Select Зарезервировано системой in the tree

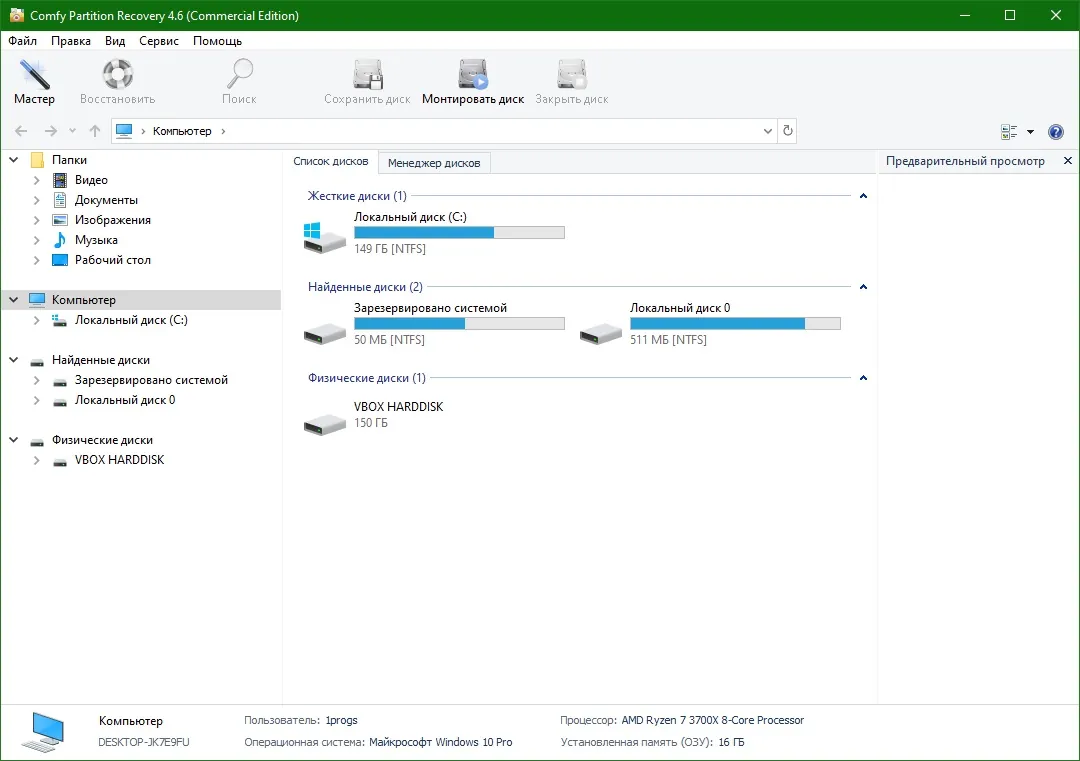152,380
